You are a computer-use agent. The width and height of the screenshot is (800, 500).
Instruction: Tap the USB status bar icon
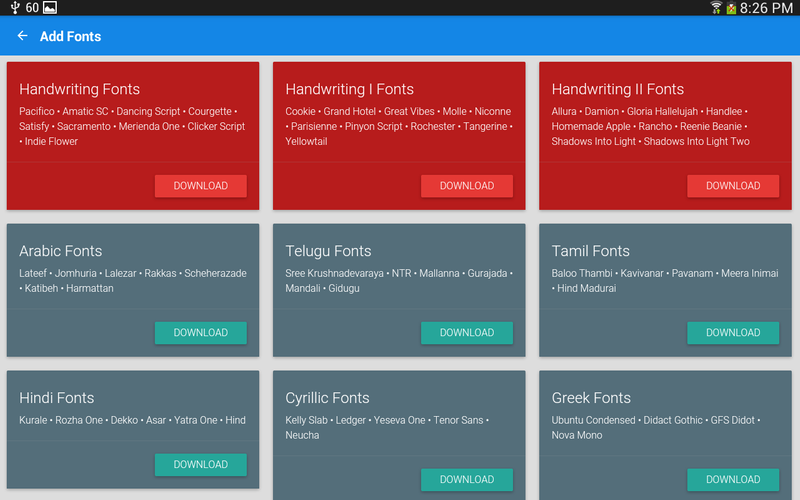[15, 8]
